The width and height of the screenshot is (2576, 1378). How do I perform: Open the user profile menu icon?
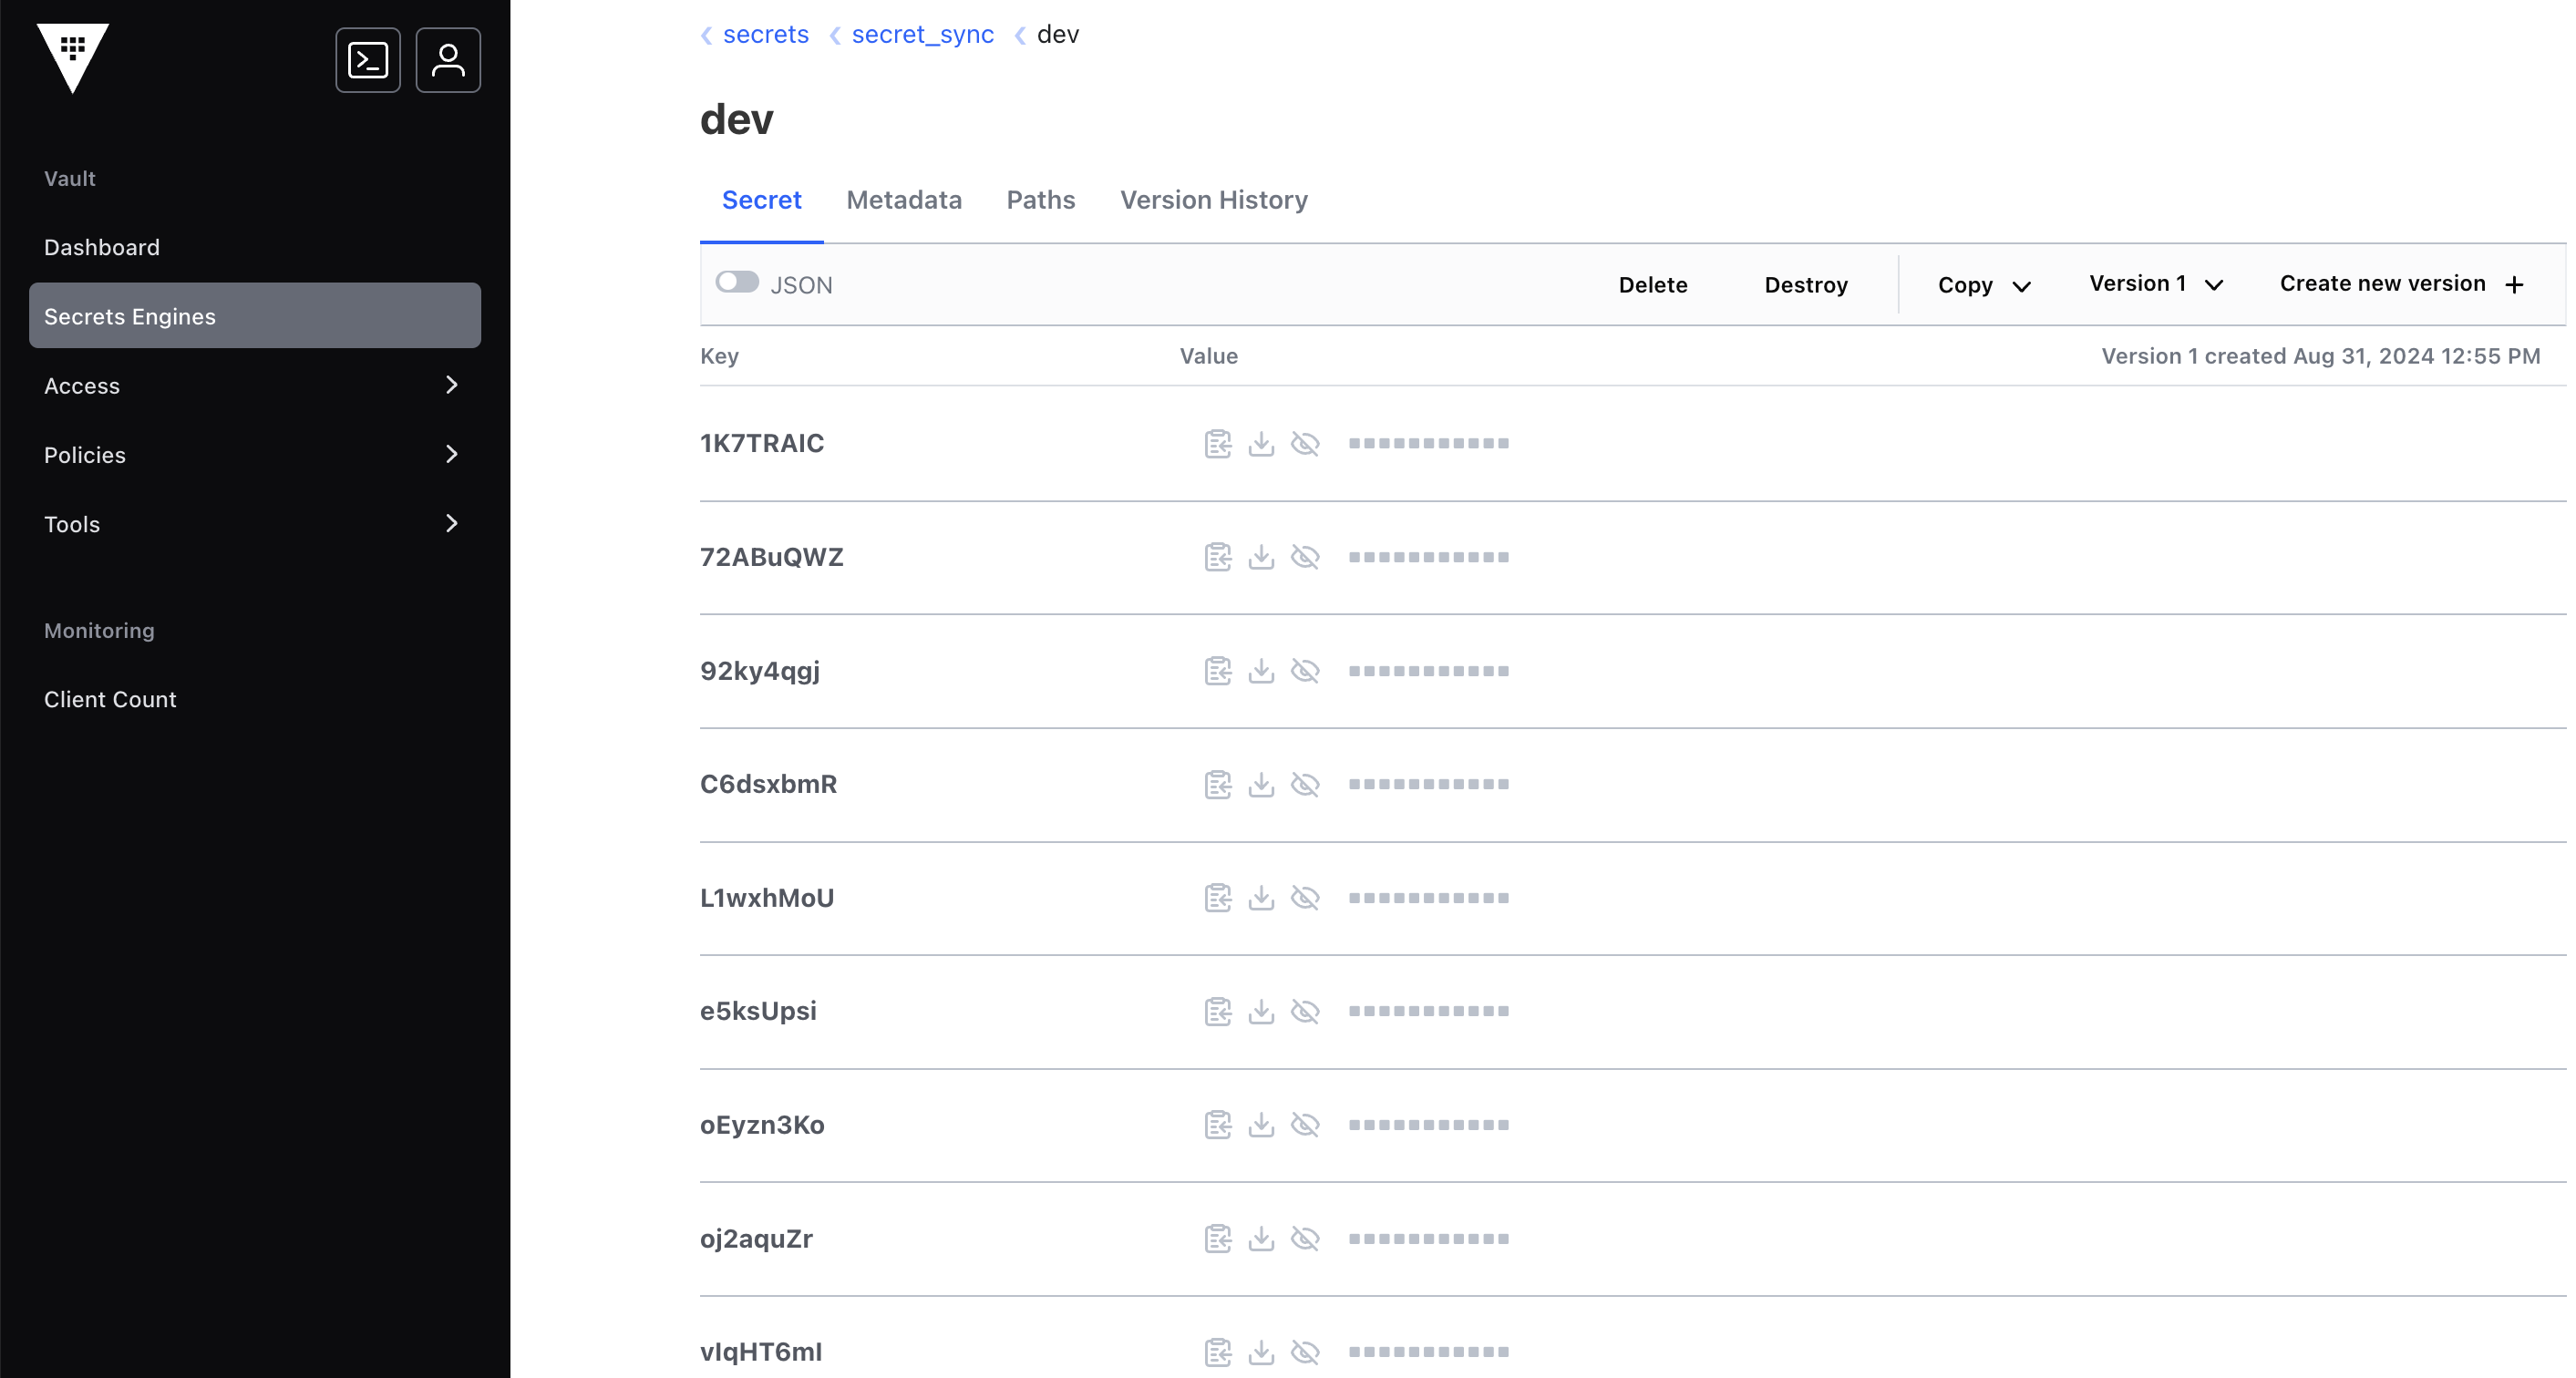(447, 61)
